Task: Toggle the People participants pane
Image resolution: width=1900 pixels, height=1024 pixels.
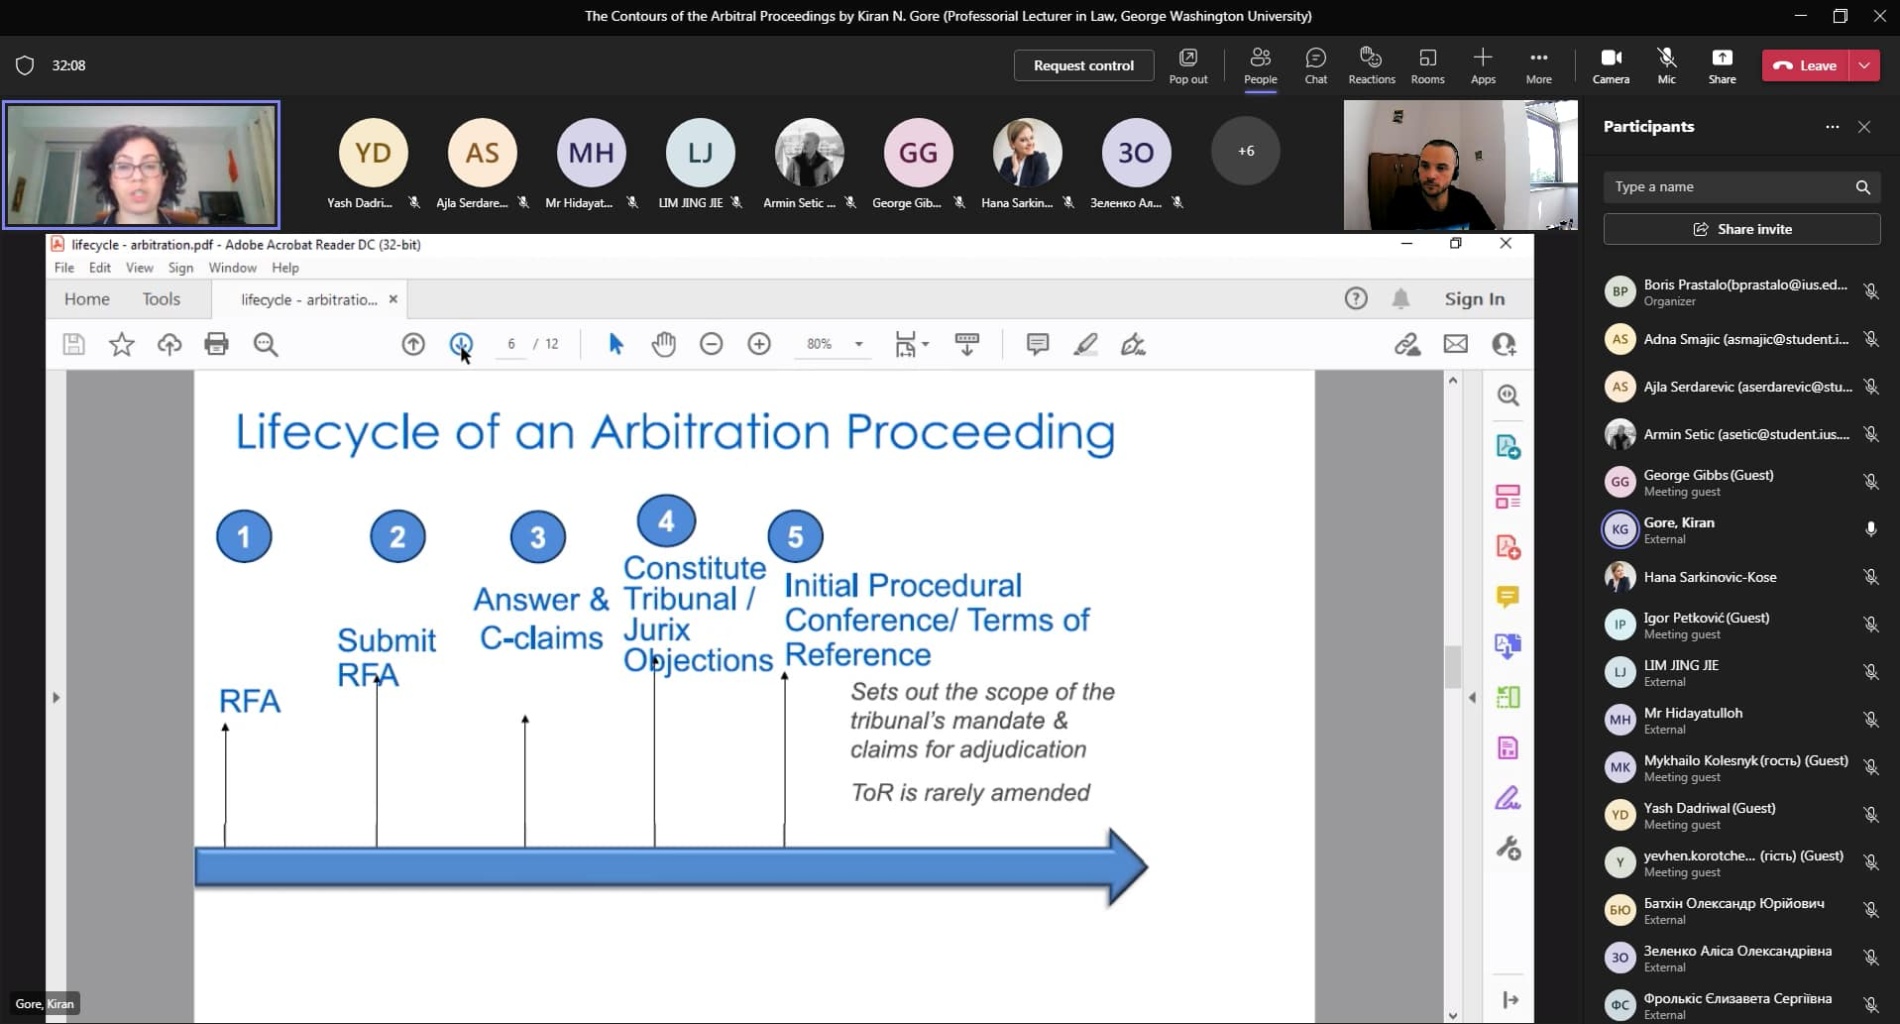Action: 1260,65
